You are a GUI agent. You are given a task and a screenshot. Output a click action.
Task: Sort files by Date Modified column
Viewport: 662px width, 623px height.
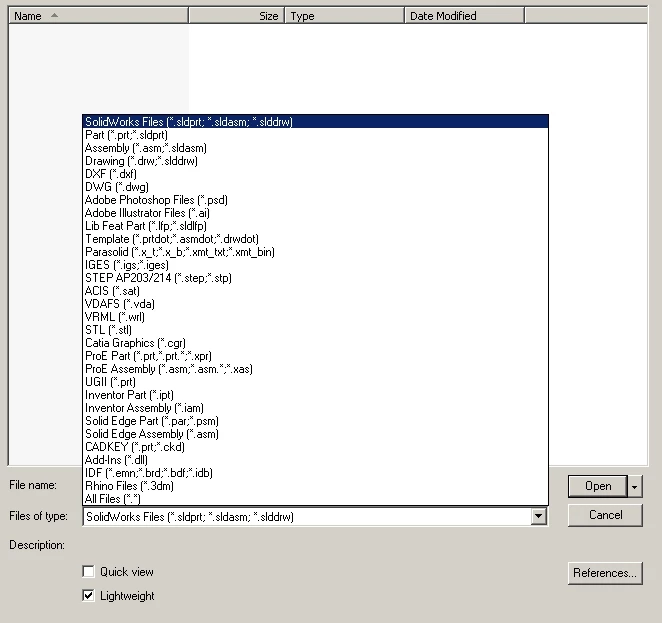click(x=465, y=16)
